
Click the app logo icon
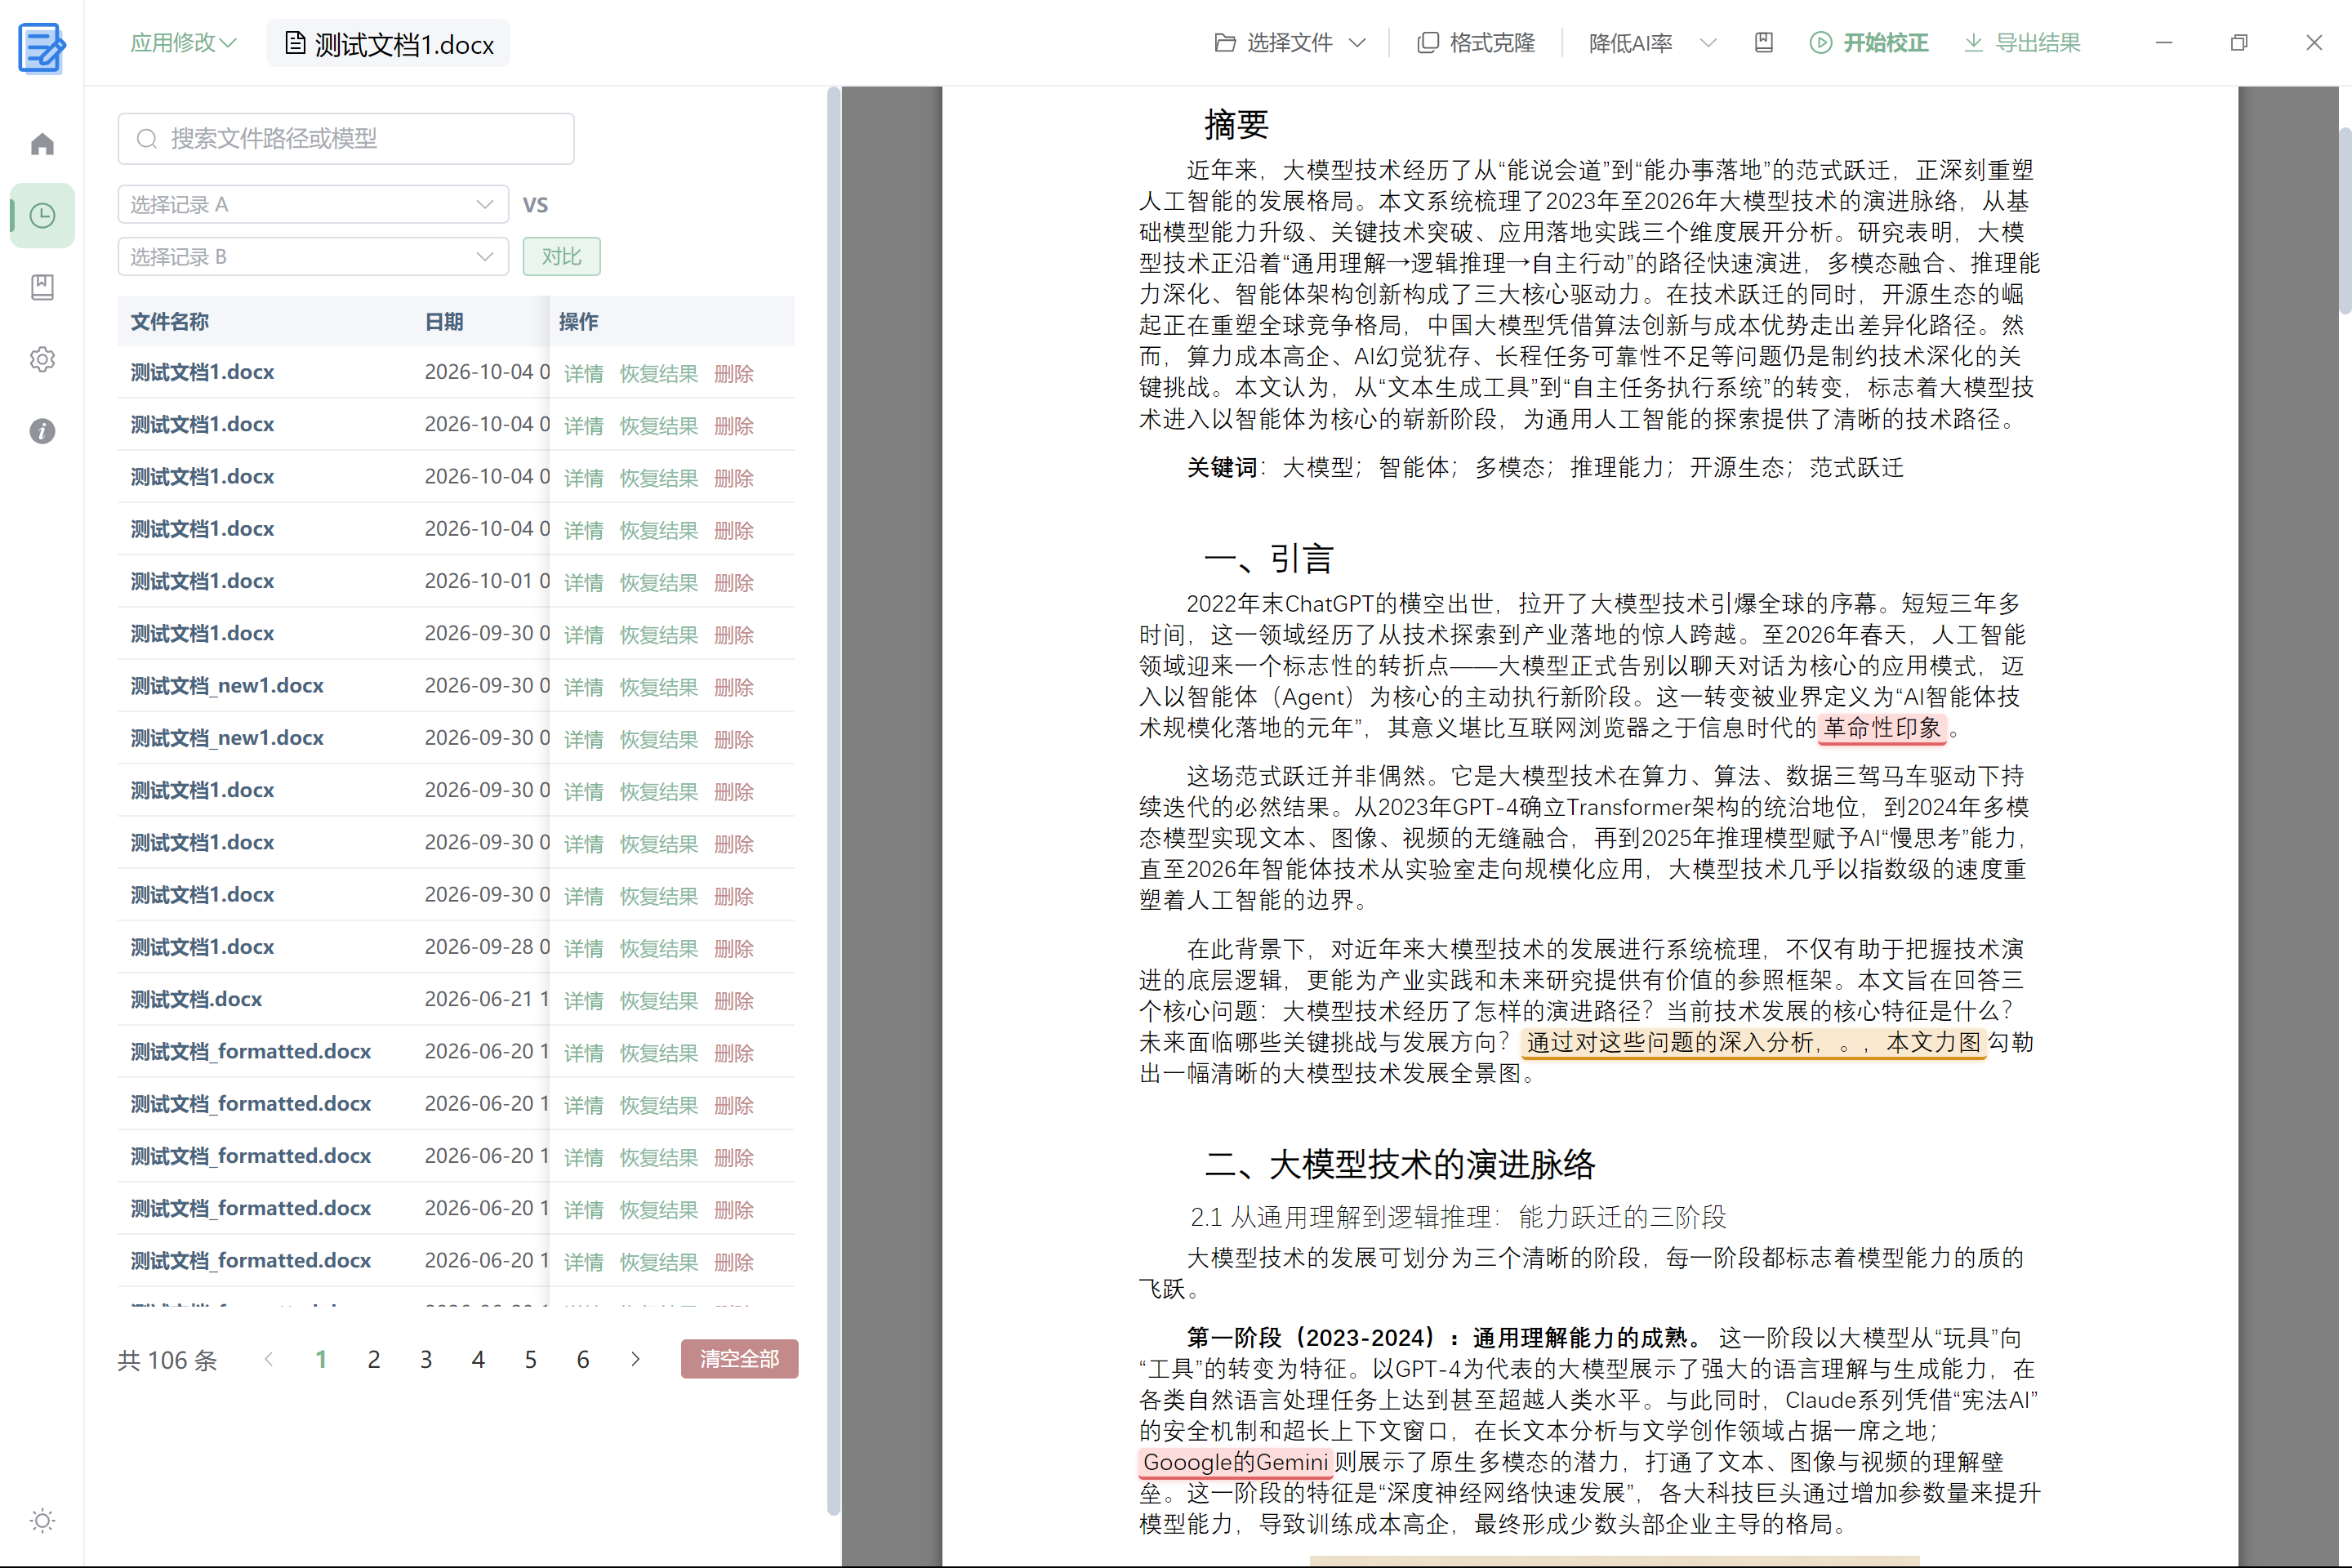42,48
